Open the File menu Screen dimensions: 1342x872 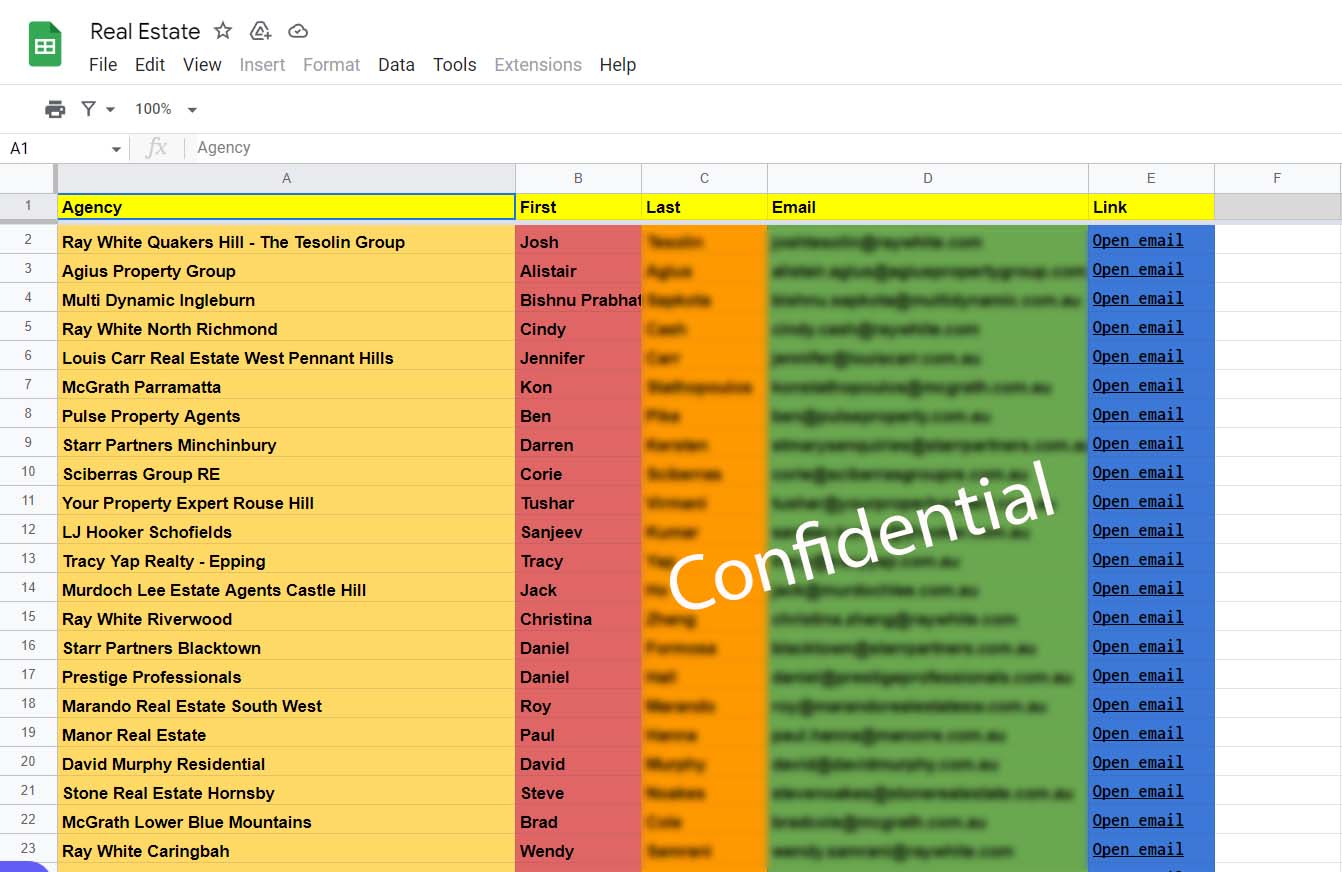pyautogui.click(x=103, y=65)
